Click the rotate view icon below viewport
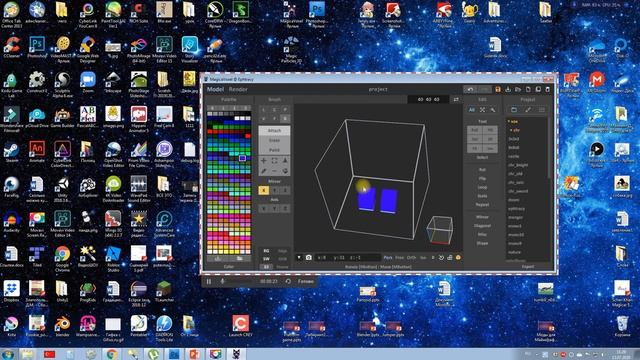This screenshot has width=640, height=360. click(441, 258)
